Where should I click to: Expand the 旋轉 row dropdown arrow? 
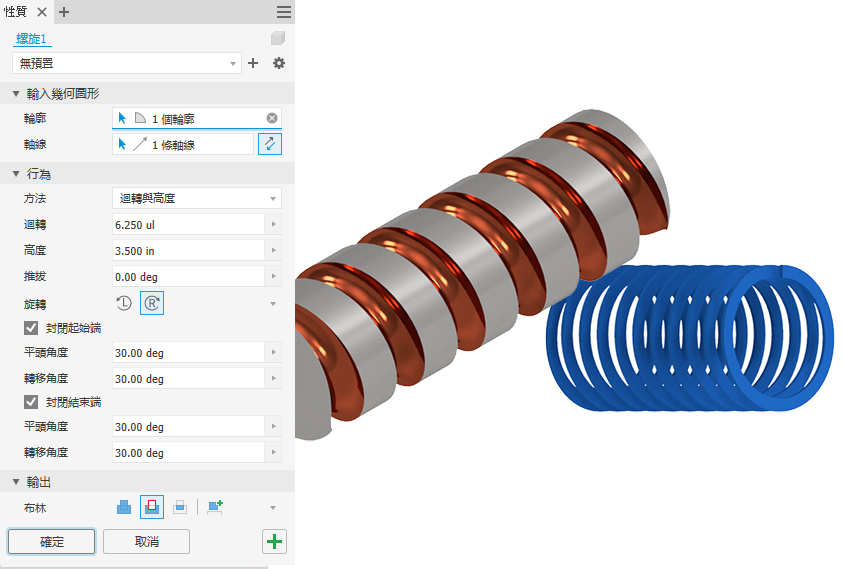(x=273, y=304)
